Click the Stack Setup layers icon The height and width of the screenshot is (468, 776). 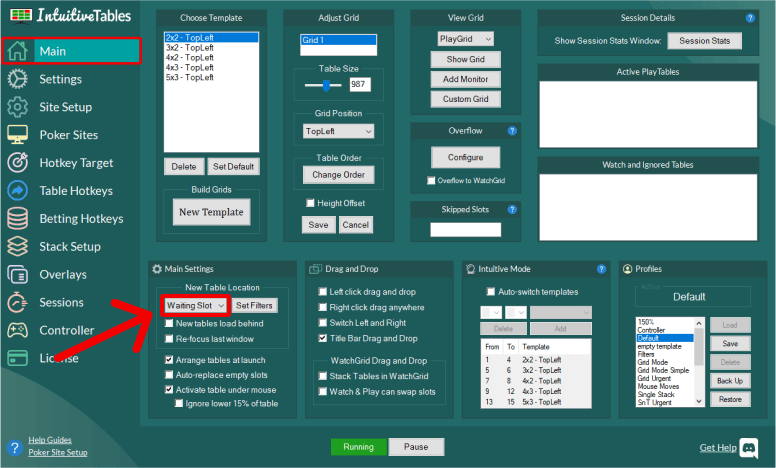tap(18, 246)
